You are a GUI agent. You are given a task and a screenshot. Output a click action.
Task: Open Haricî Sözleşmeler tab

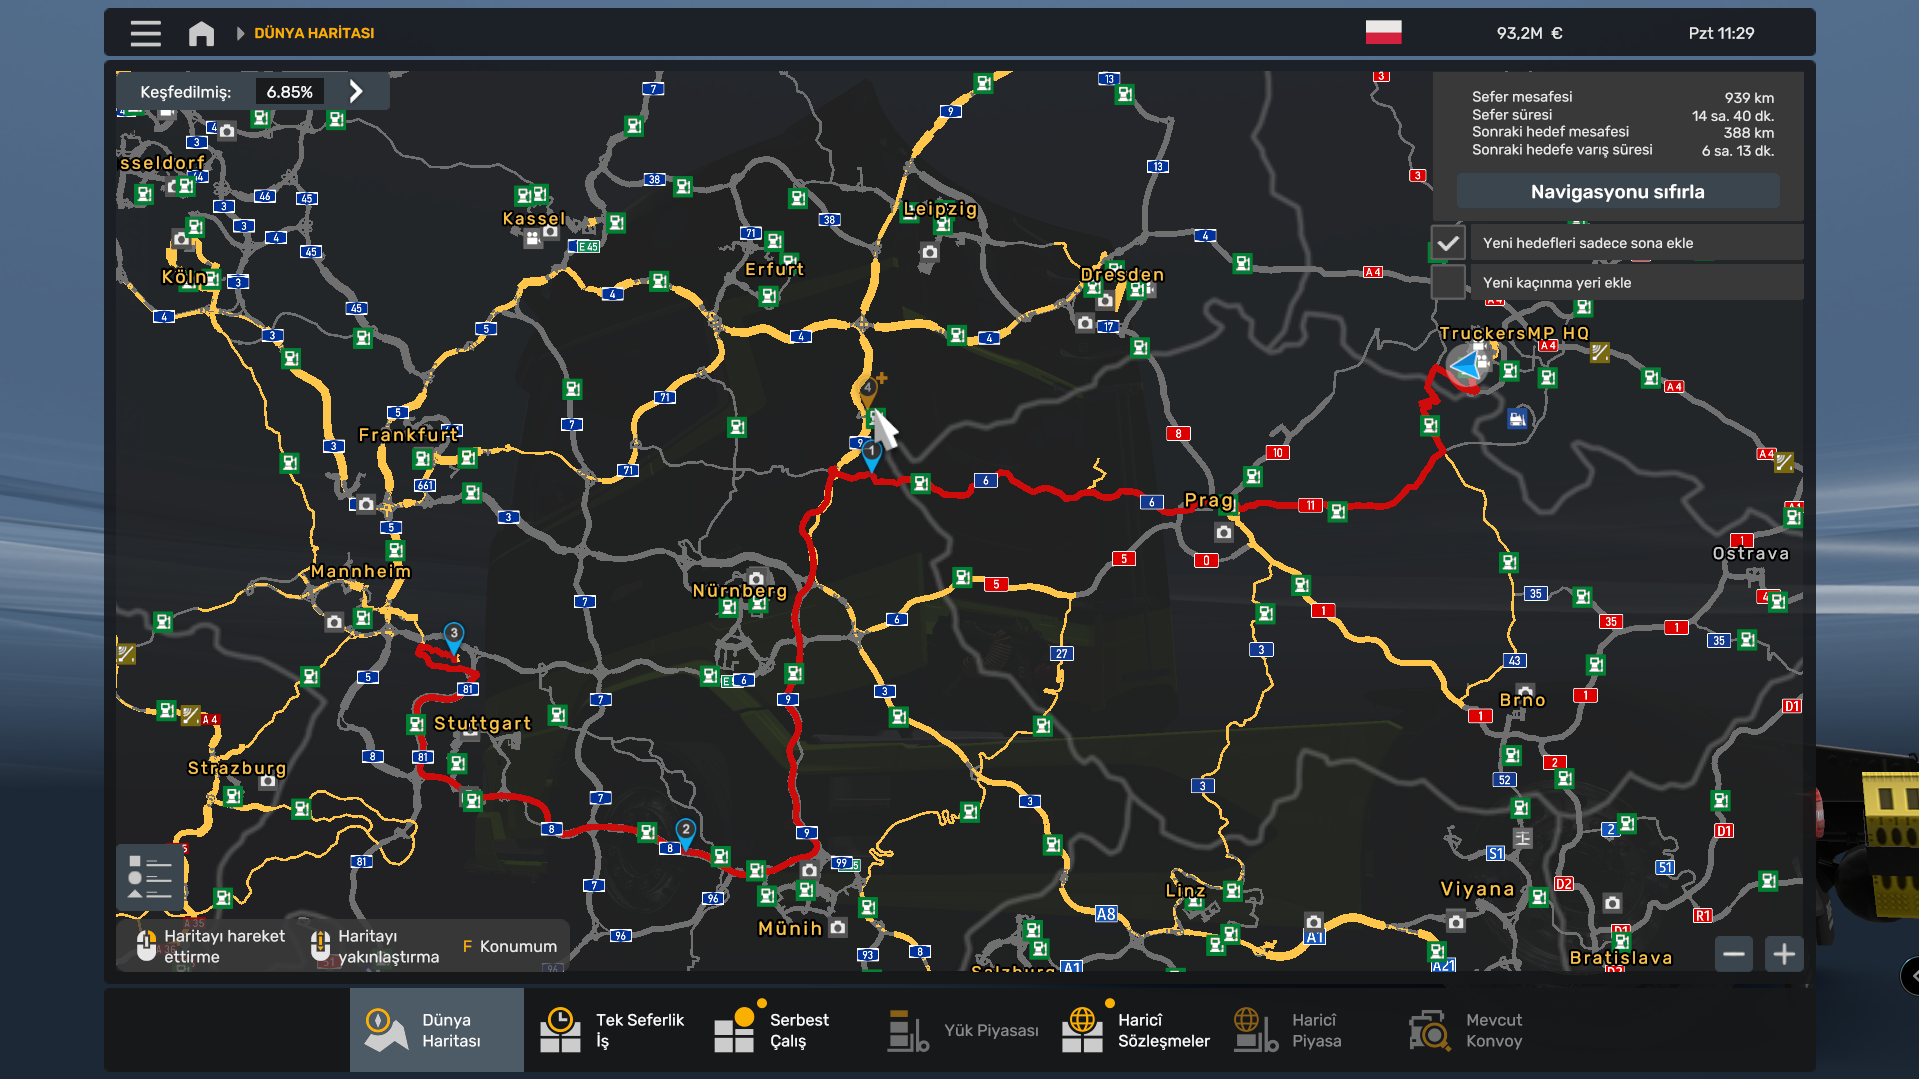[1135, 1030]
